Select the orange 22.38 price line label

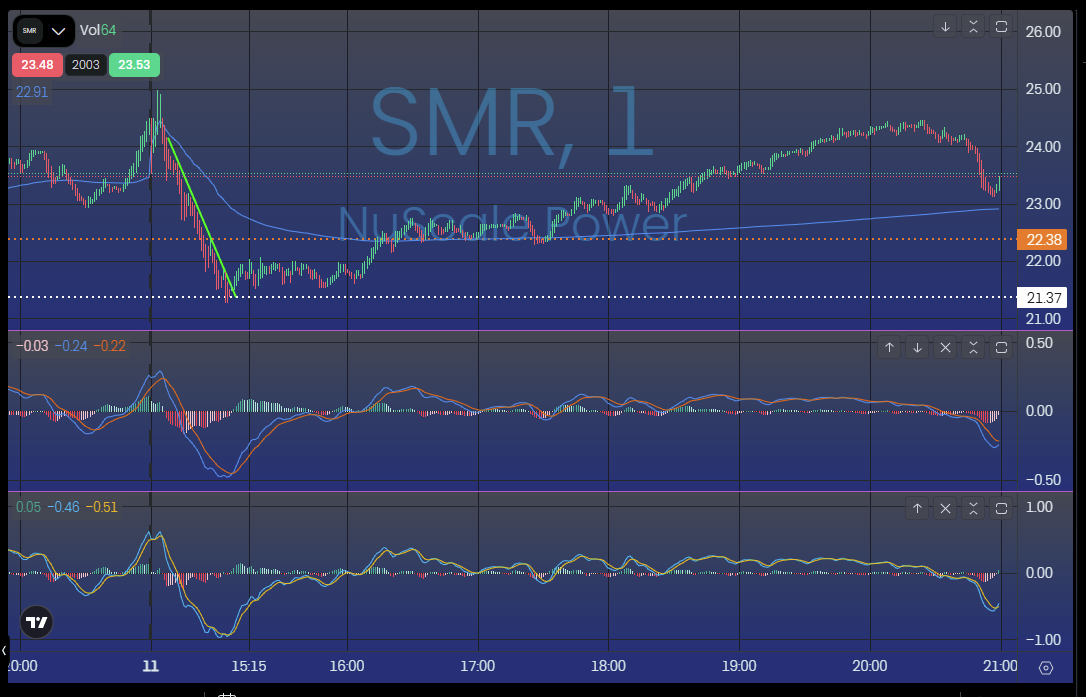pyautogui.click(x=1041, y=239)
